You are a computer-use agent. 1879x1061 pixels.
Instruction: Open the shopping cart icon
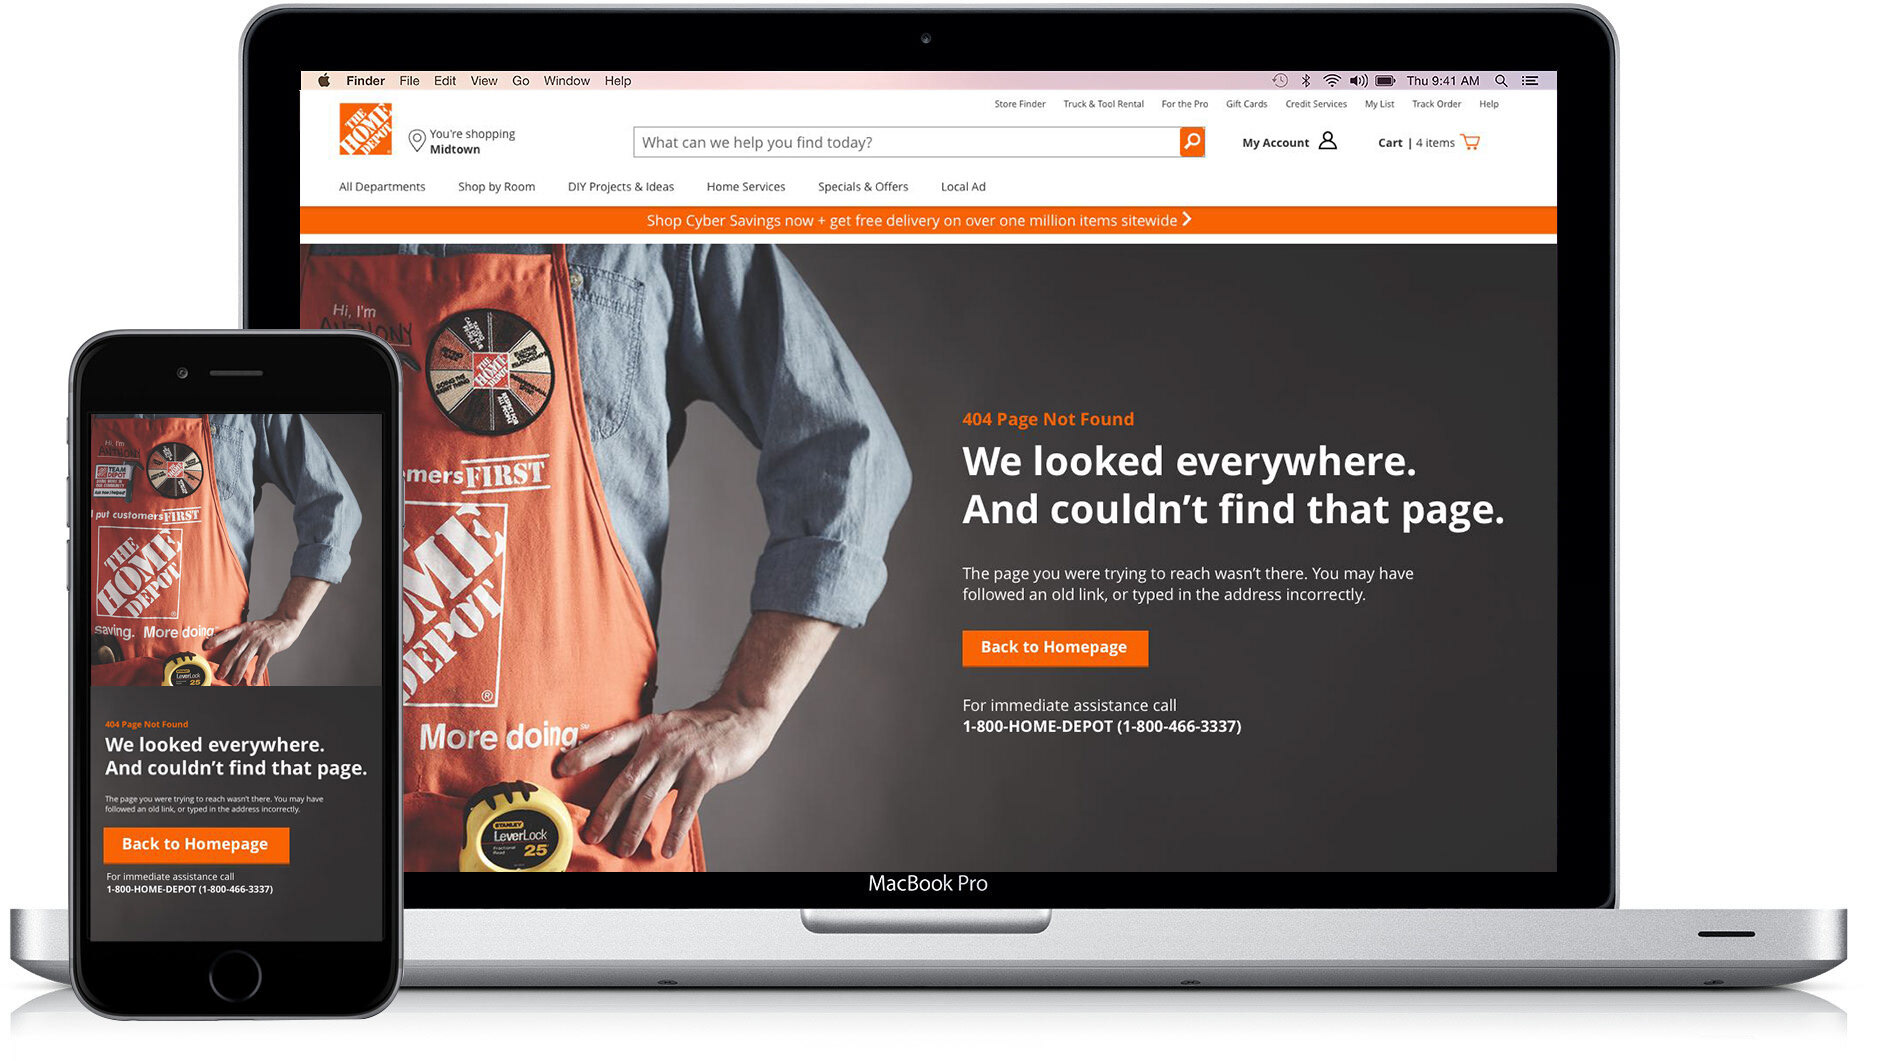point(1470,142)
